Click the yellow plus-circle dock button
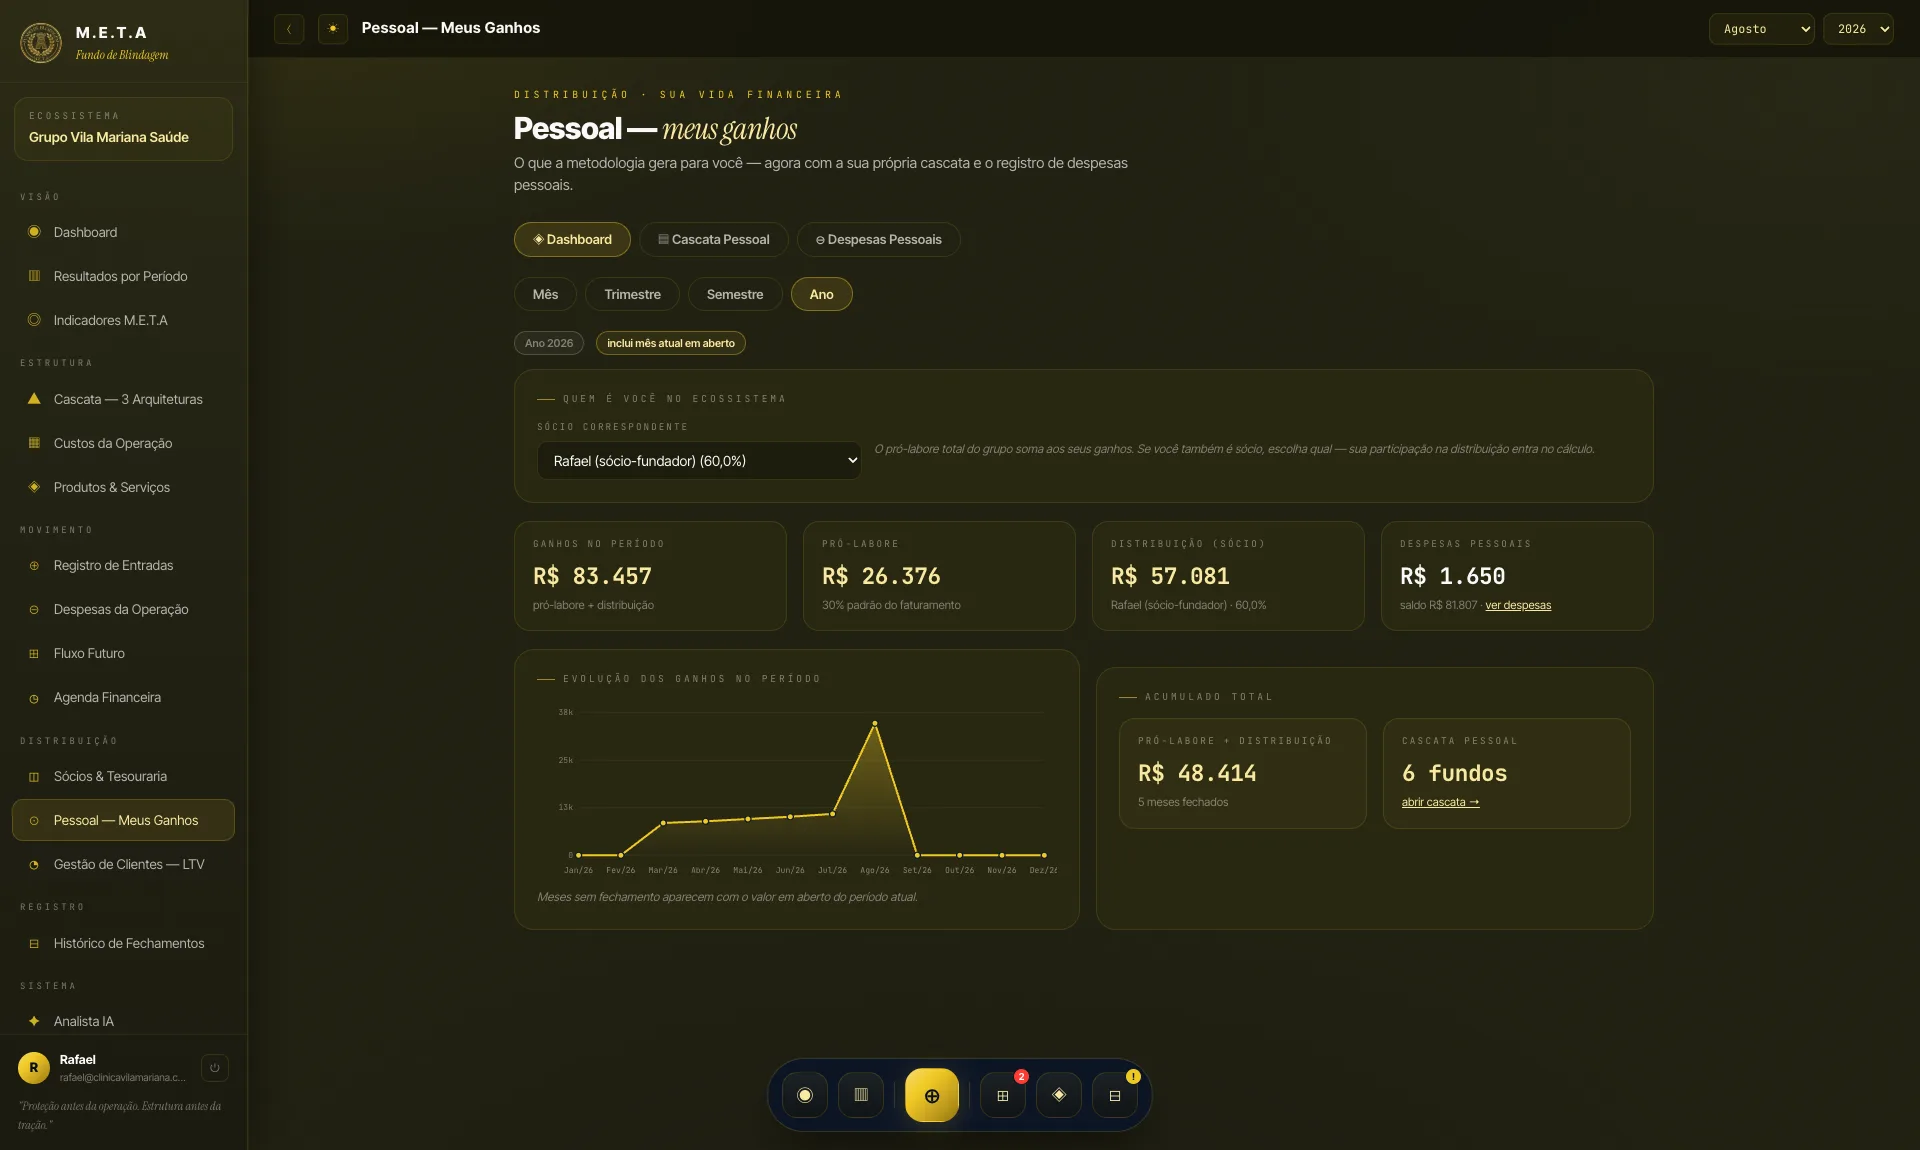Screen dimensions: 1920x1150 click(x=932, y=1096)
